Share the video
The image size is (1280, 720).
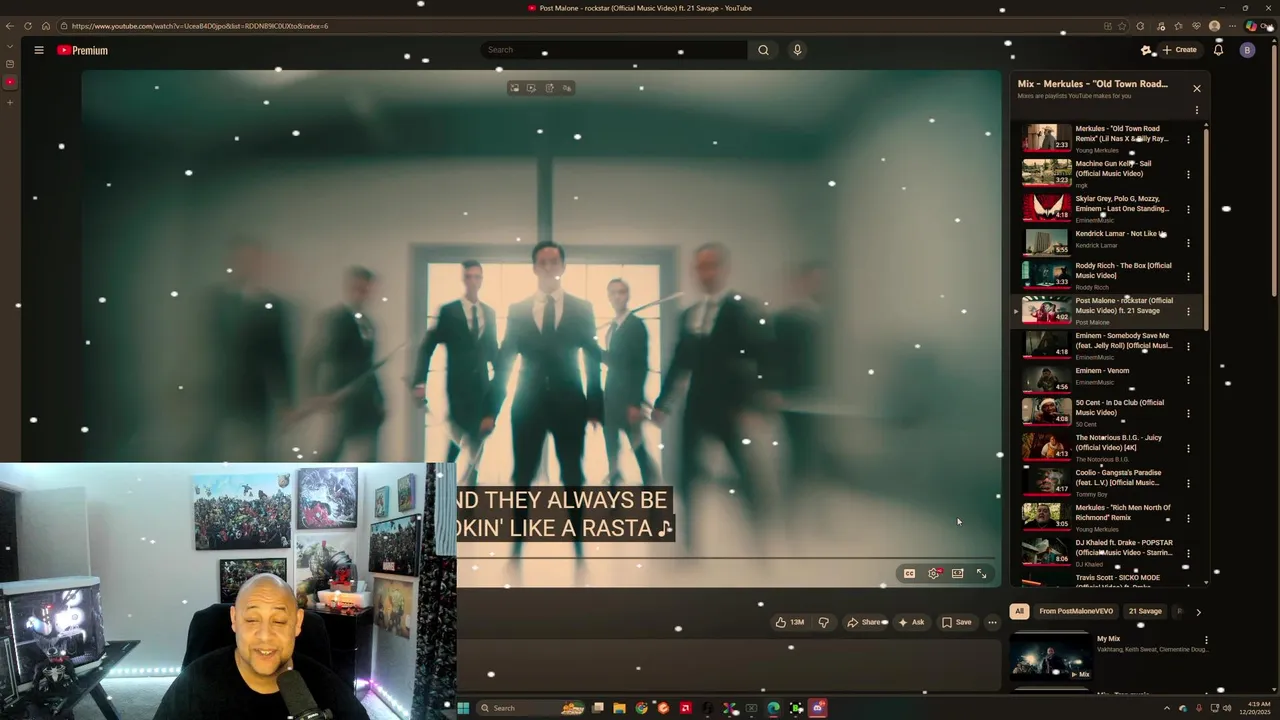(x=865, y=622)
